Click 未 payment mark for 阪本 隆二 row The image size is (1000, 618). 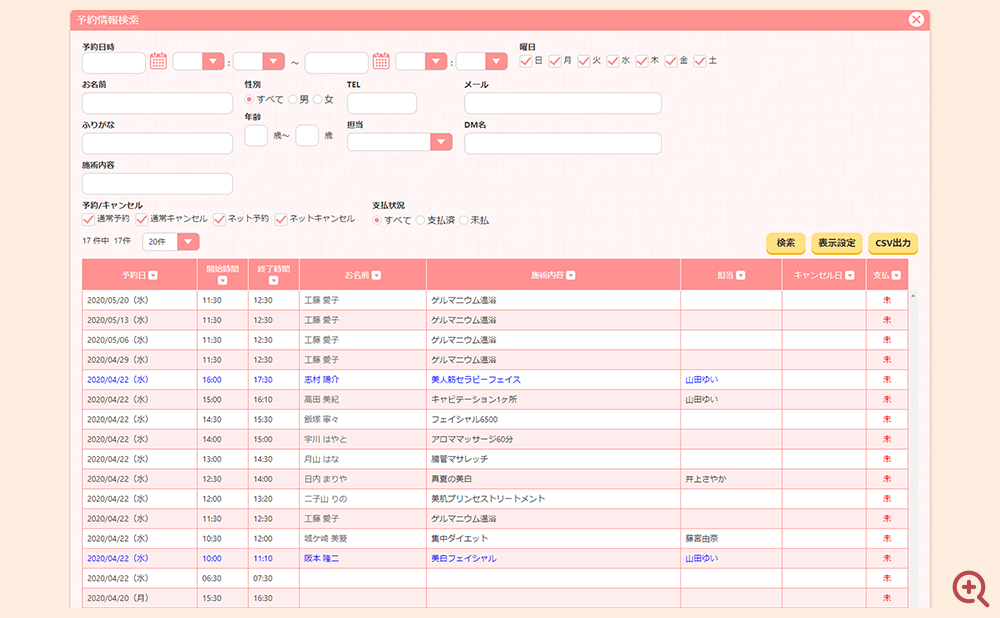[886, 559]
